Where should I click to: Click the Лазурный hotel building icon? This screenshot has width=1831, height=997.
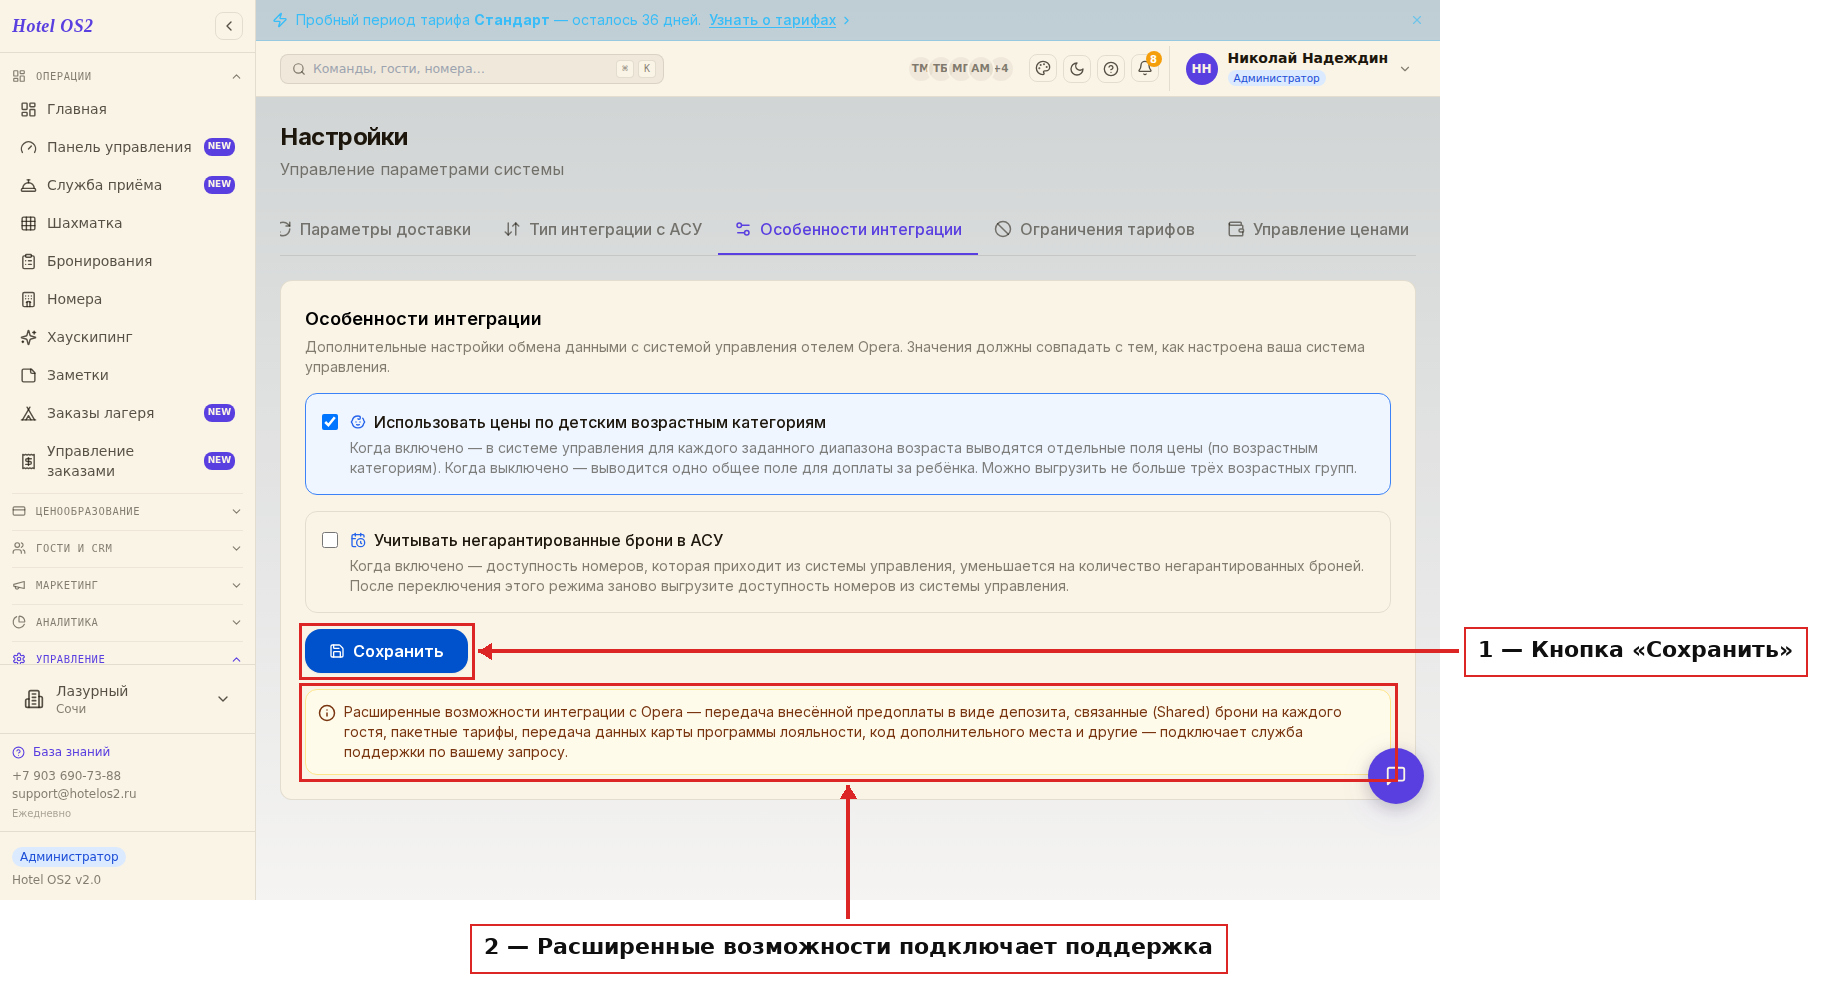34,699
